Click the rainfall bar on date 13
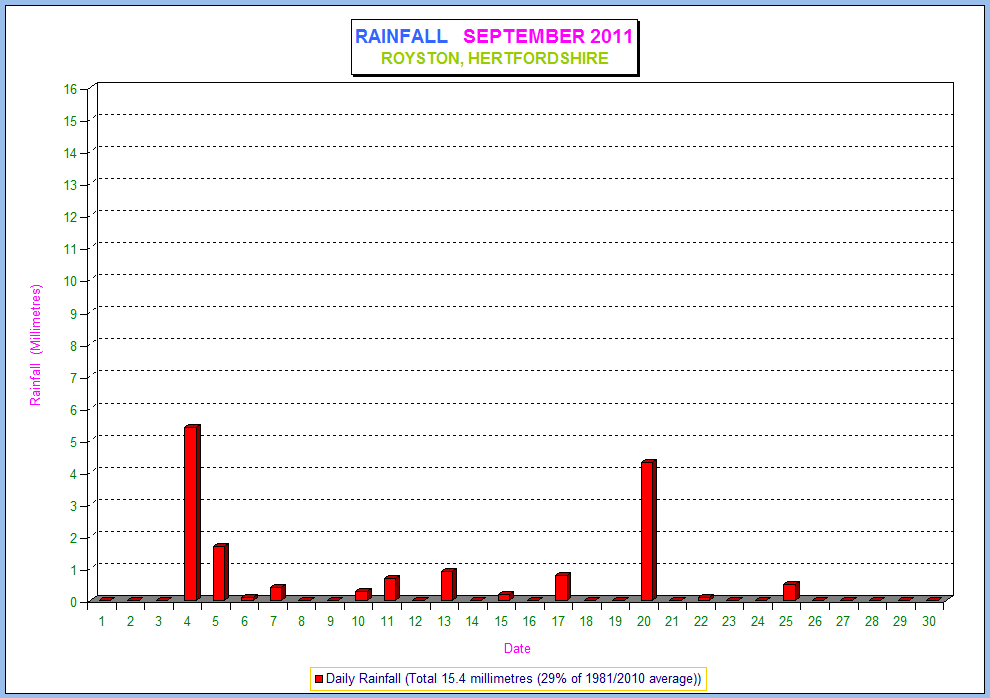This screenshot has height=698, width=990. tap(448, 585)
